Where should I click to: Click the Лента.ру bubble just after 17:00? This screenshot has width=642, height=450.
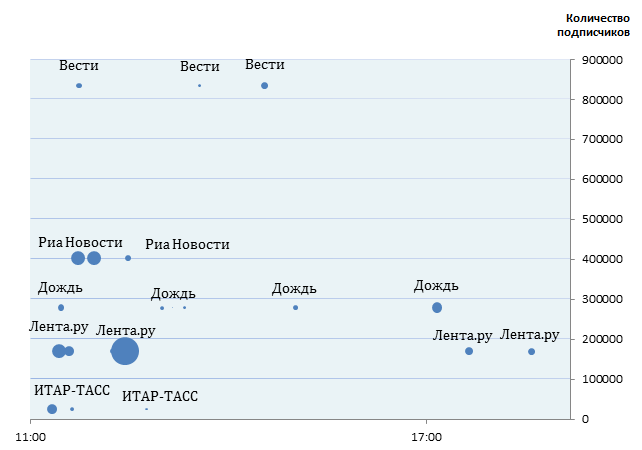(x=469, y=351)
